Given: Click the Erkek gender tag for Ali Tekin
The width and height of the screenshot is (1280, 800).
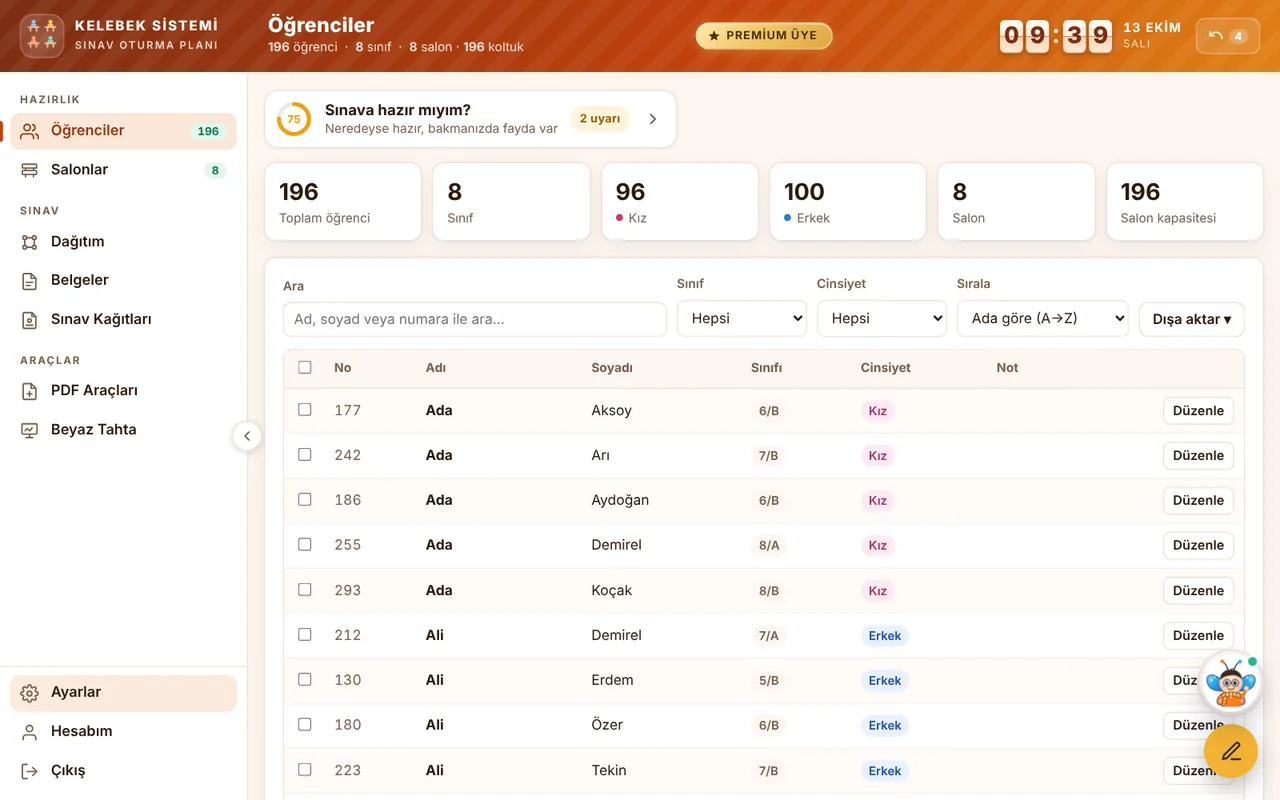Looking at the screenshot, I should pyautogui.click(x=885, y=771).
